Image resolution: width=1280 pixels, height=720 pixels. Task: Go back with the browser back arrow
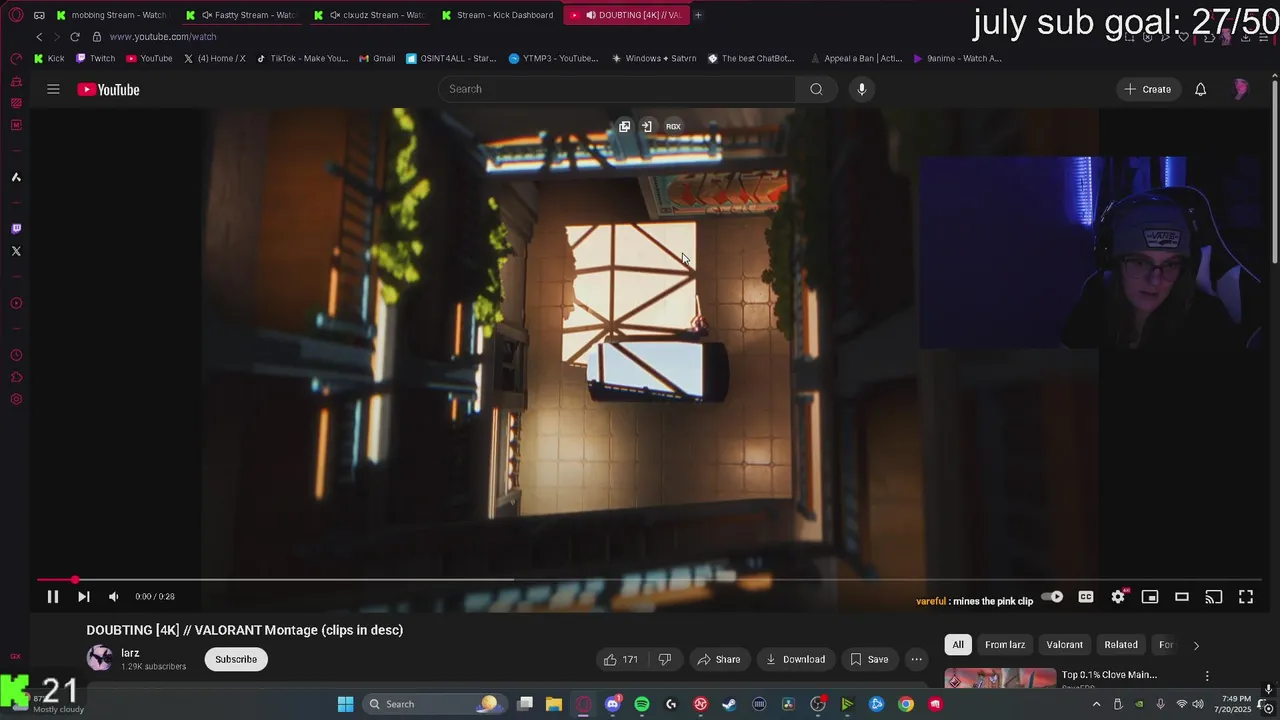point(39,37)
